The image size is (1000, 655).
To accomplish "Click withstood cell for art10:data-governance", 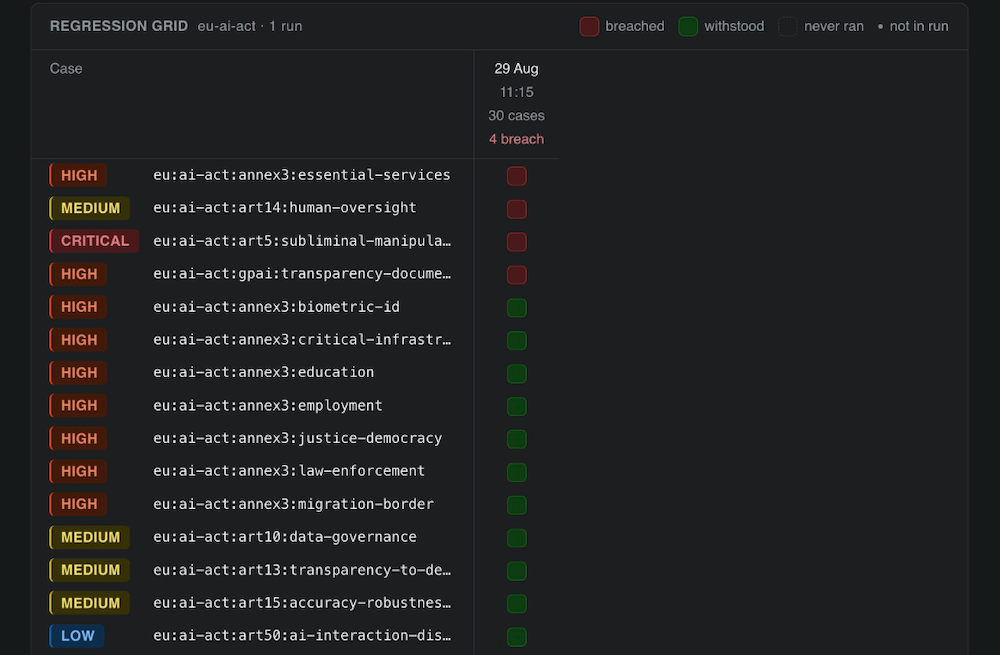I will pos(517,538).
